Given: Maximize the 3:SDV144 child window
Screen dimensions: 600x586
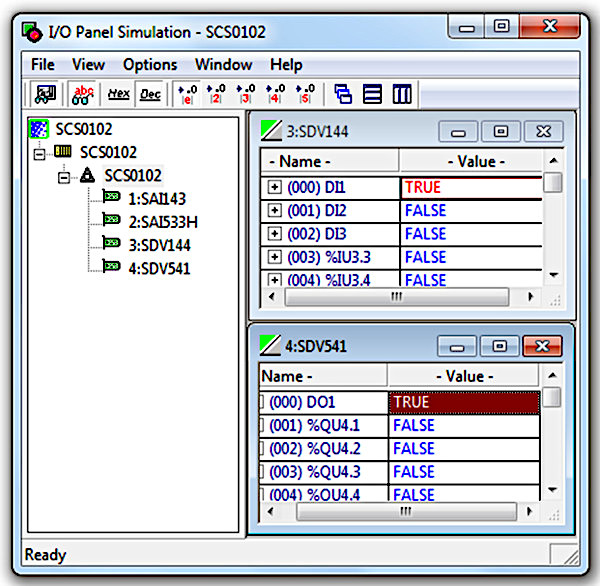Looking at the screenshot, I should click(x=501, y=132).
